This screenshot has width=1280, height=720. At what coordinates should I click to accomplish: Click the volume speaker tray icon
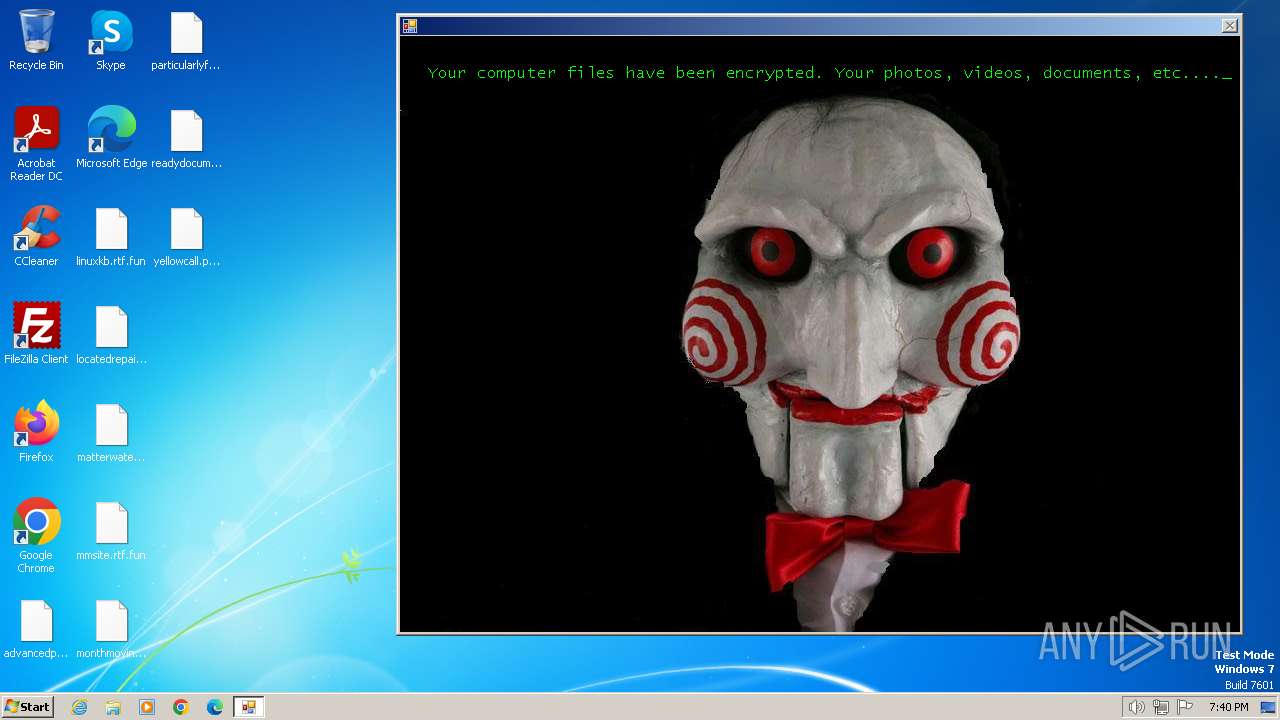click(x=1136, y=707)
